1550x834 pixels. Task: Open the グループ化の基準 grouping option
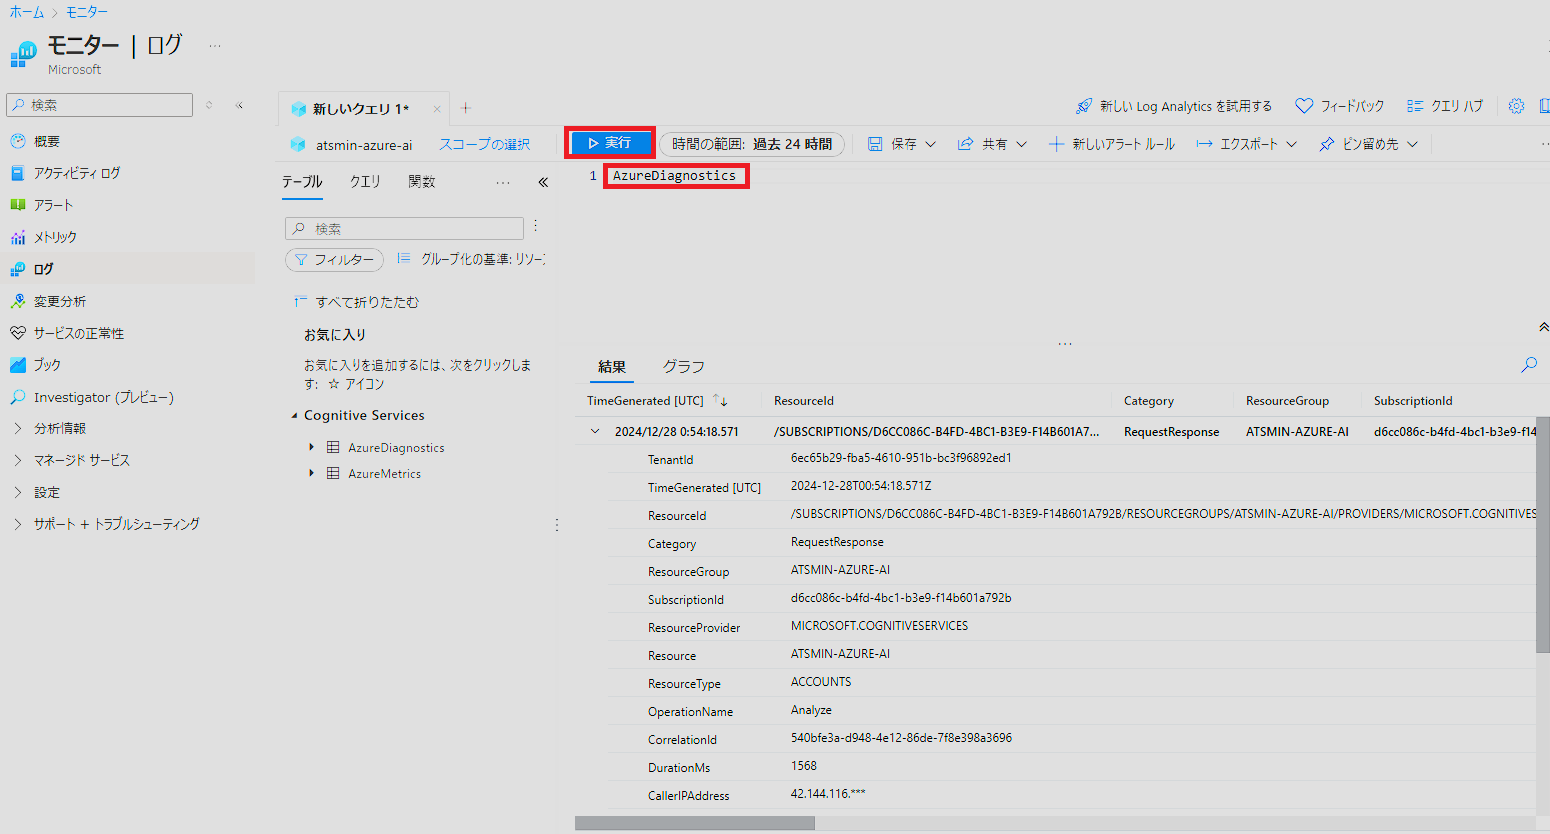(470, 259)
